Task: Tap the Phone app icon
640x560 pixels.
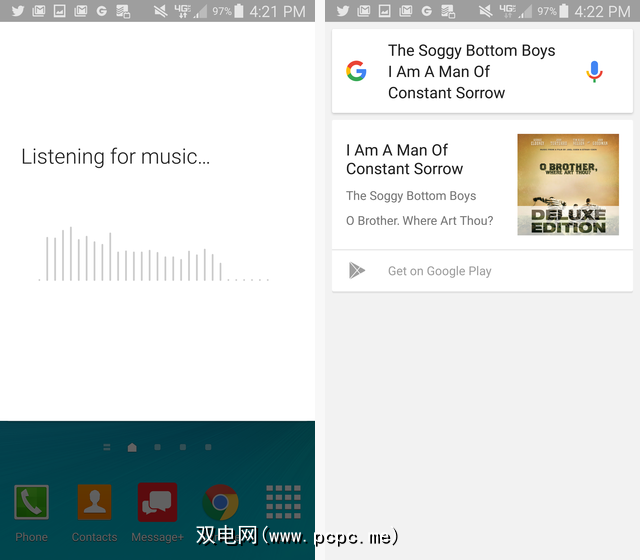Action: coord(31,502)
